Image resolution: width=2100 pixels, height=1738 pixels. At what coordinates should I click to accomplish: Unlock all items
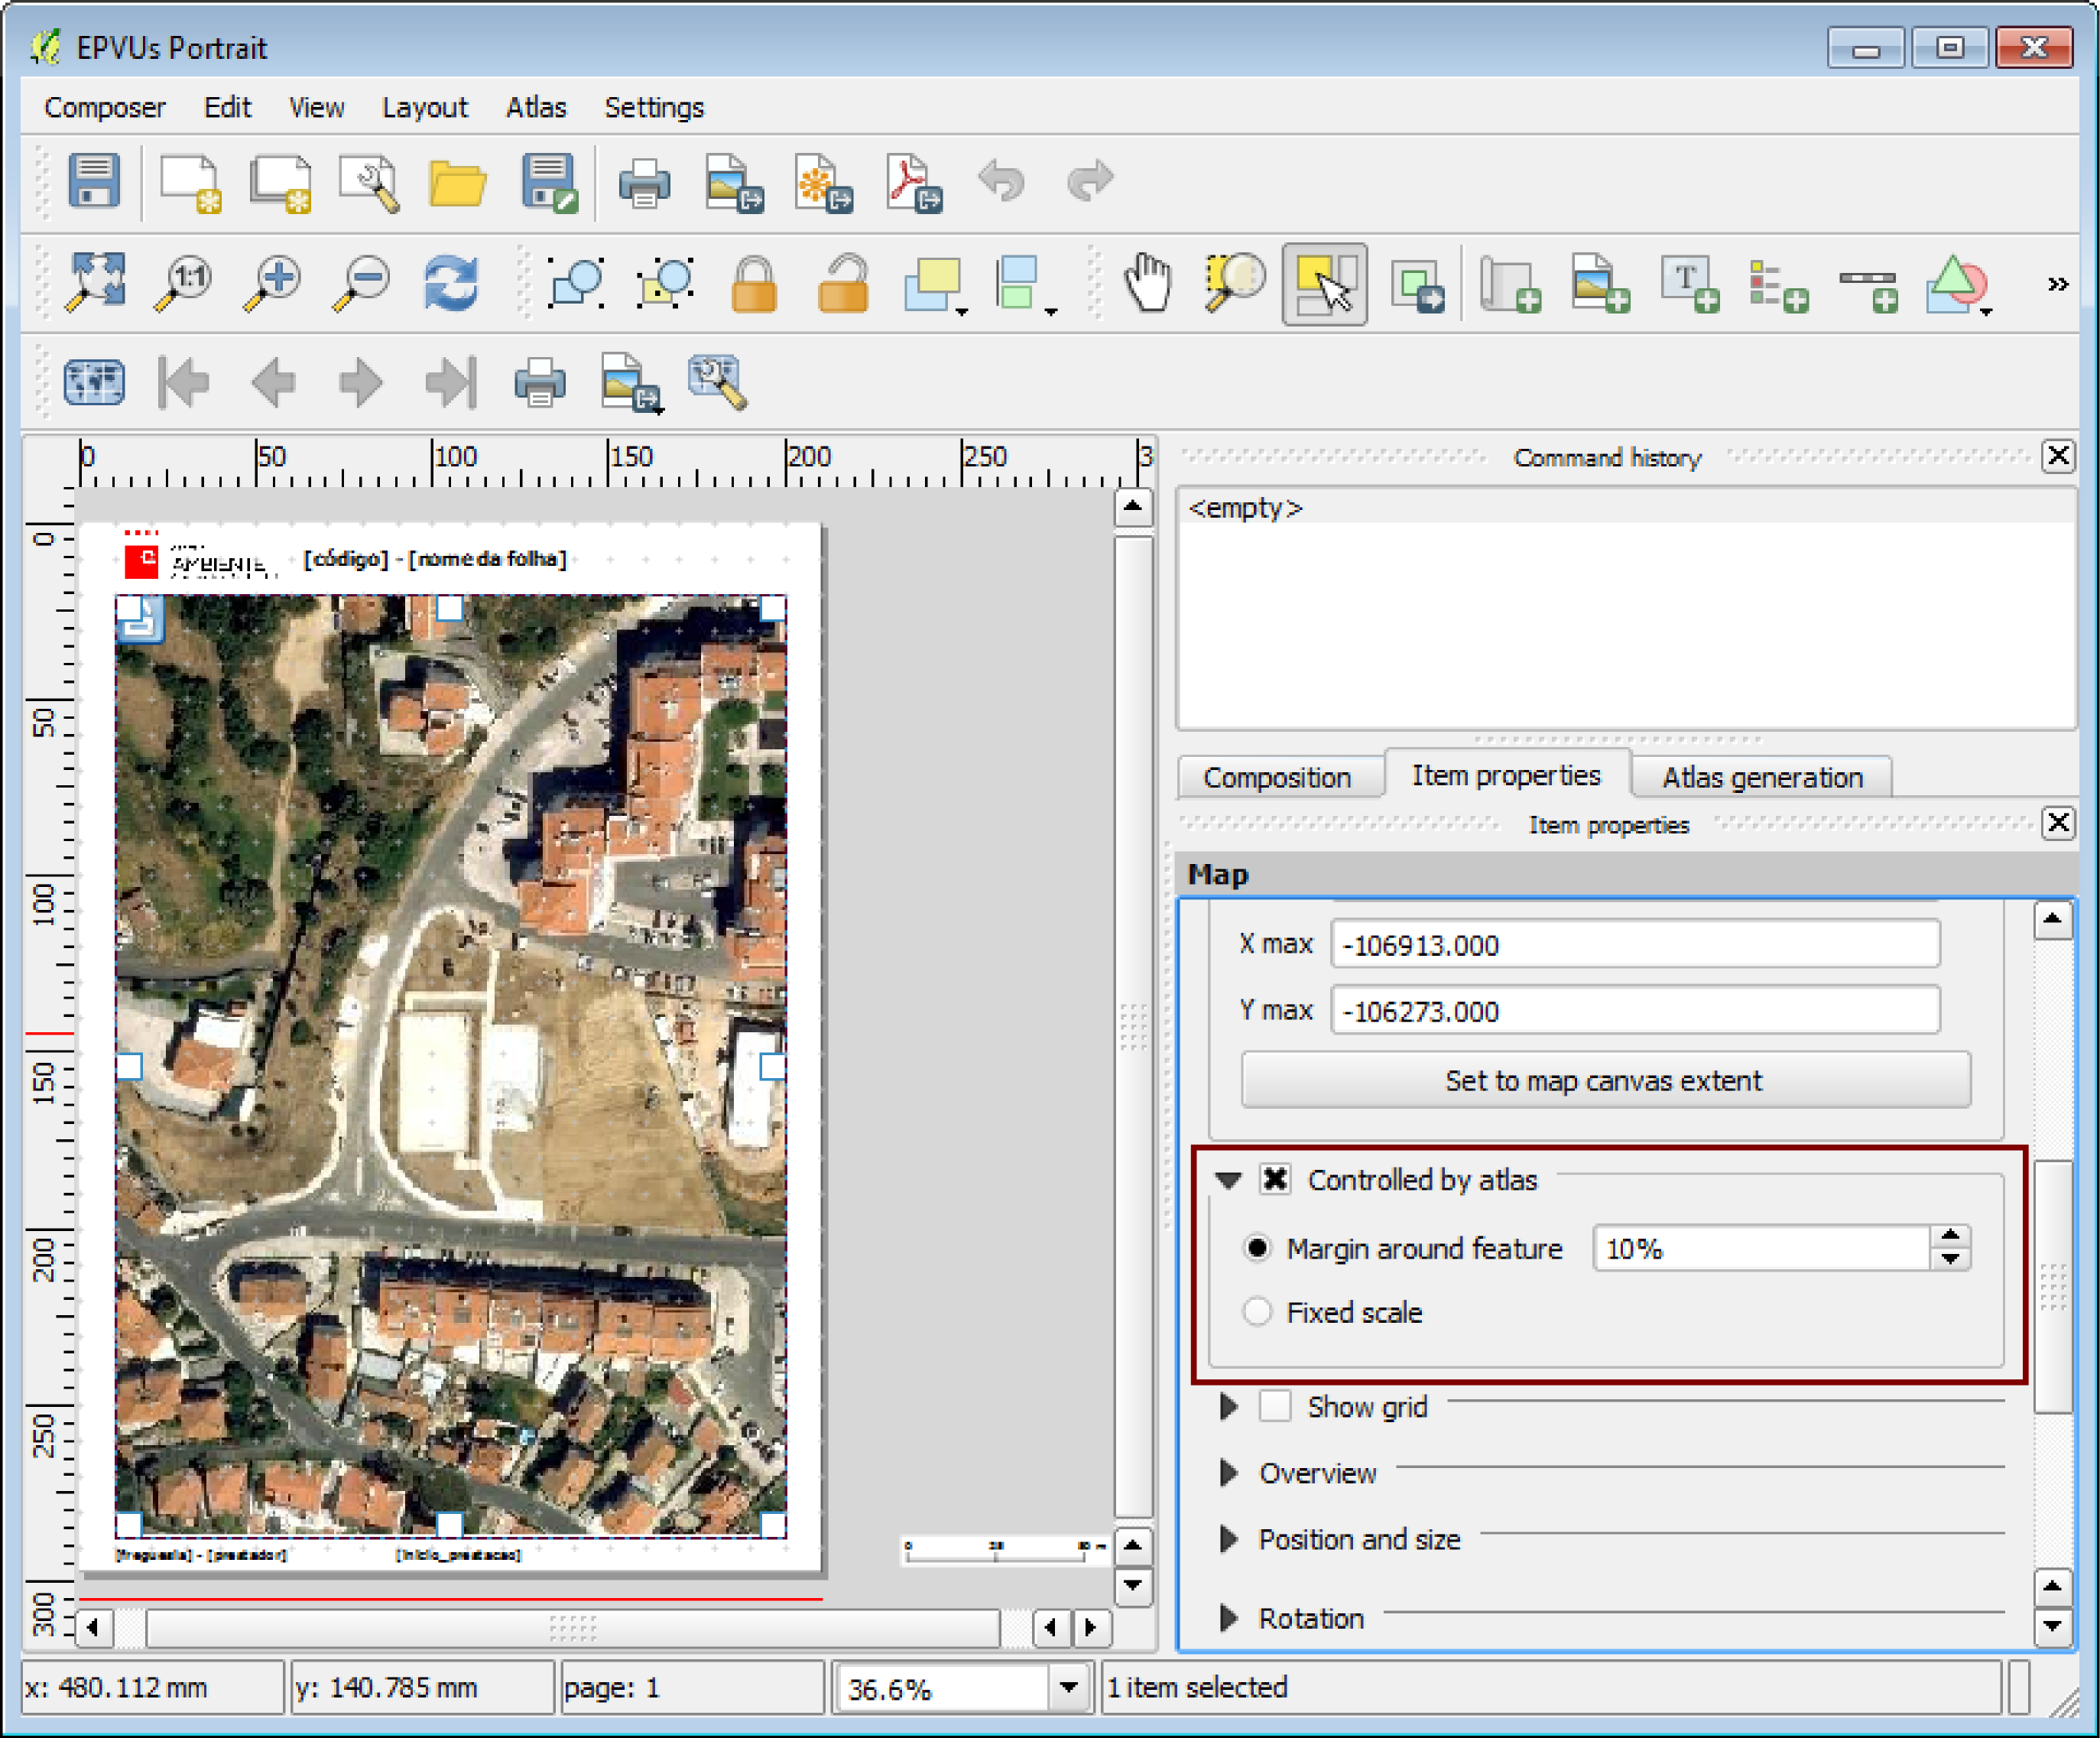click(843, 283)
